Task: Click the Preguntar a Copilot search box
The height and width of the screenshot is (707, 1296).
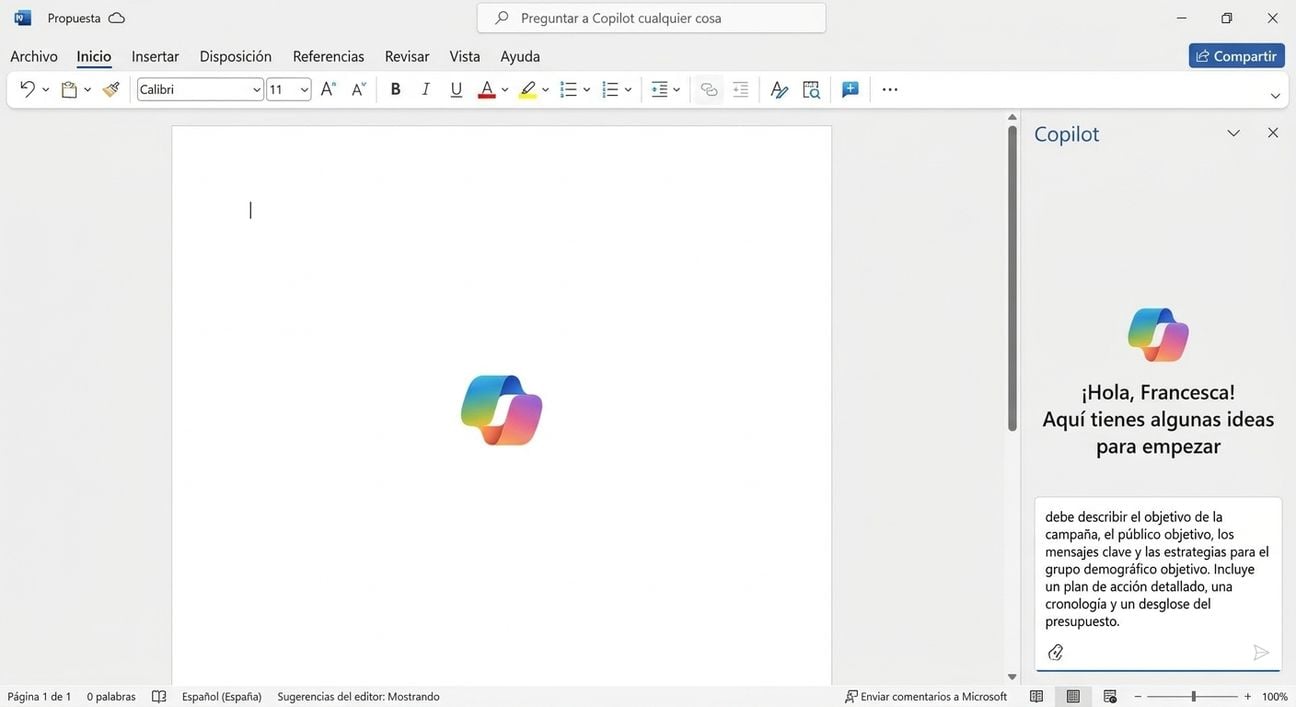Action: (x=651, y=18)
